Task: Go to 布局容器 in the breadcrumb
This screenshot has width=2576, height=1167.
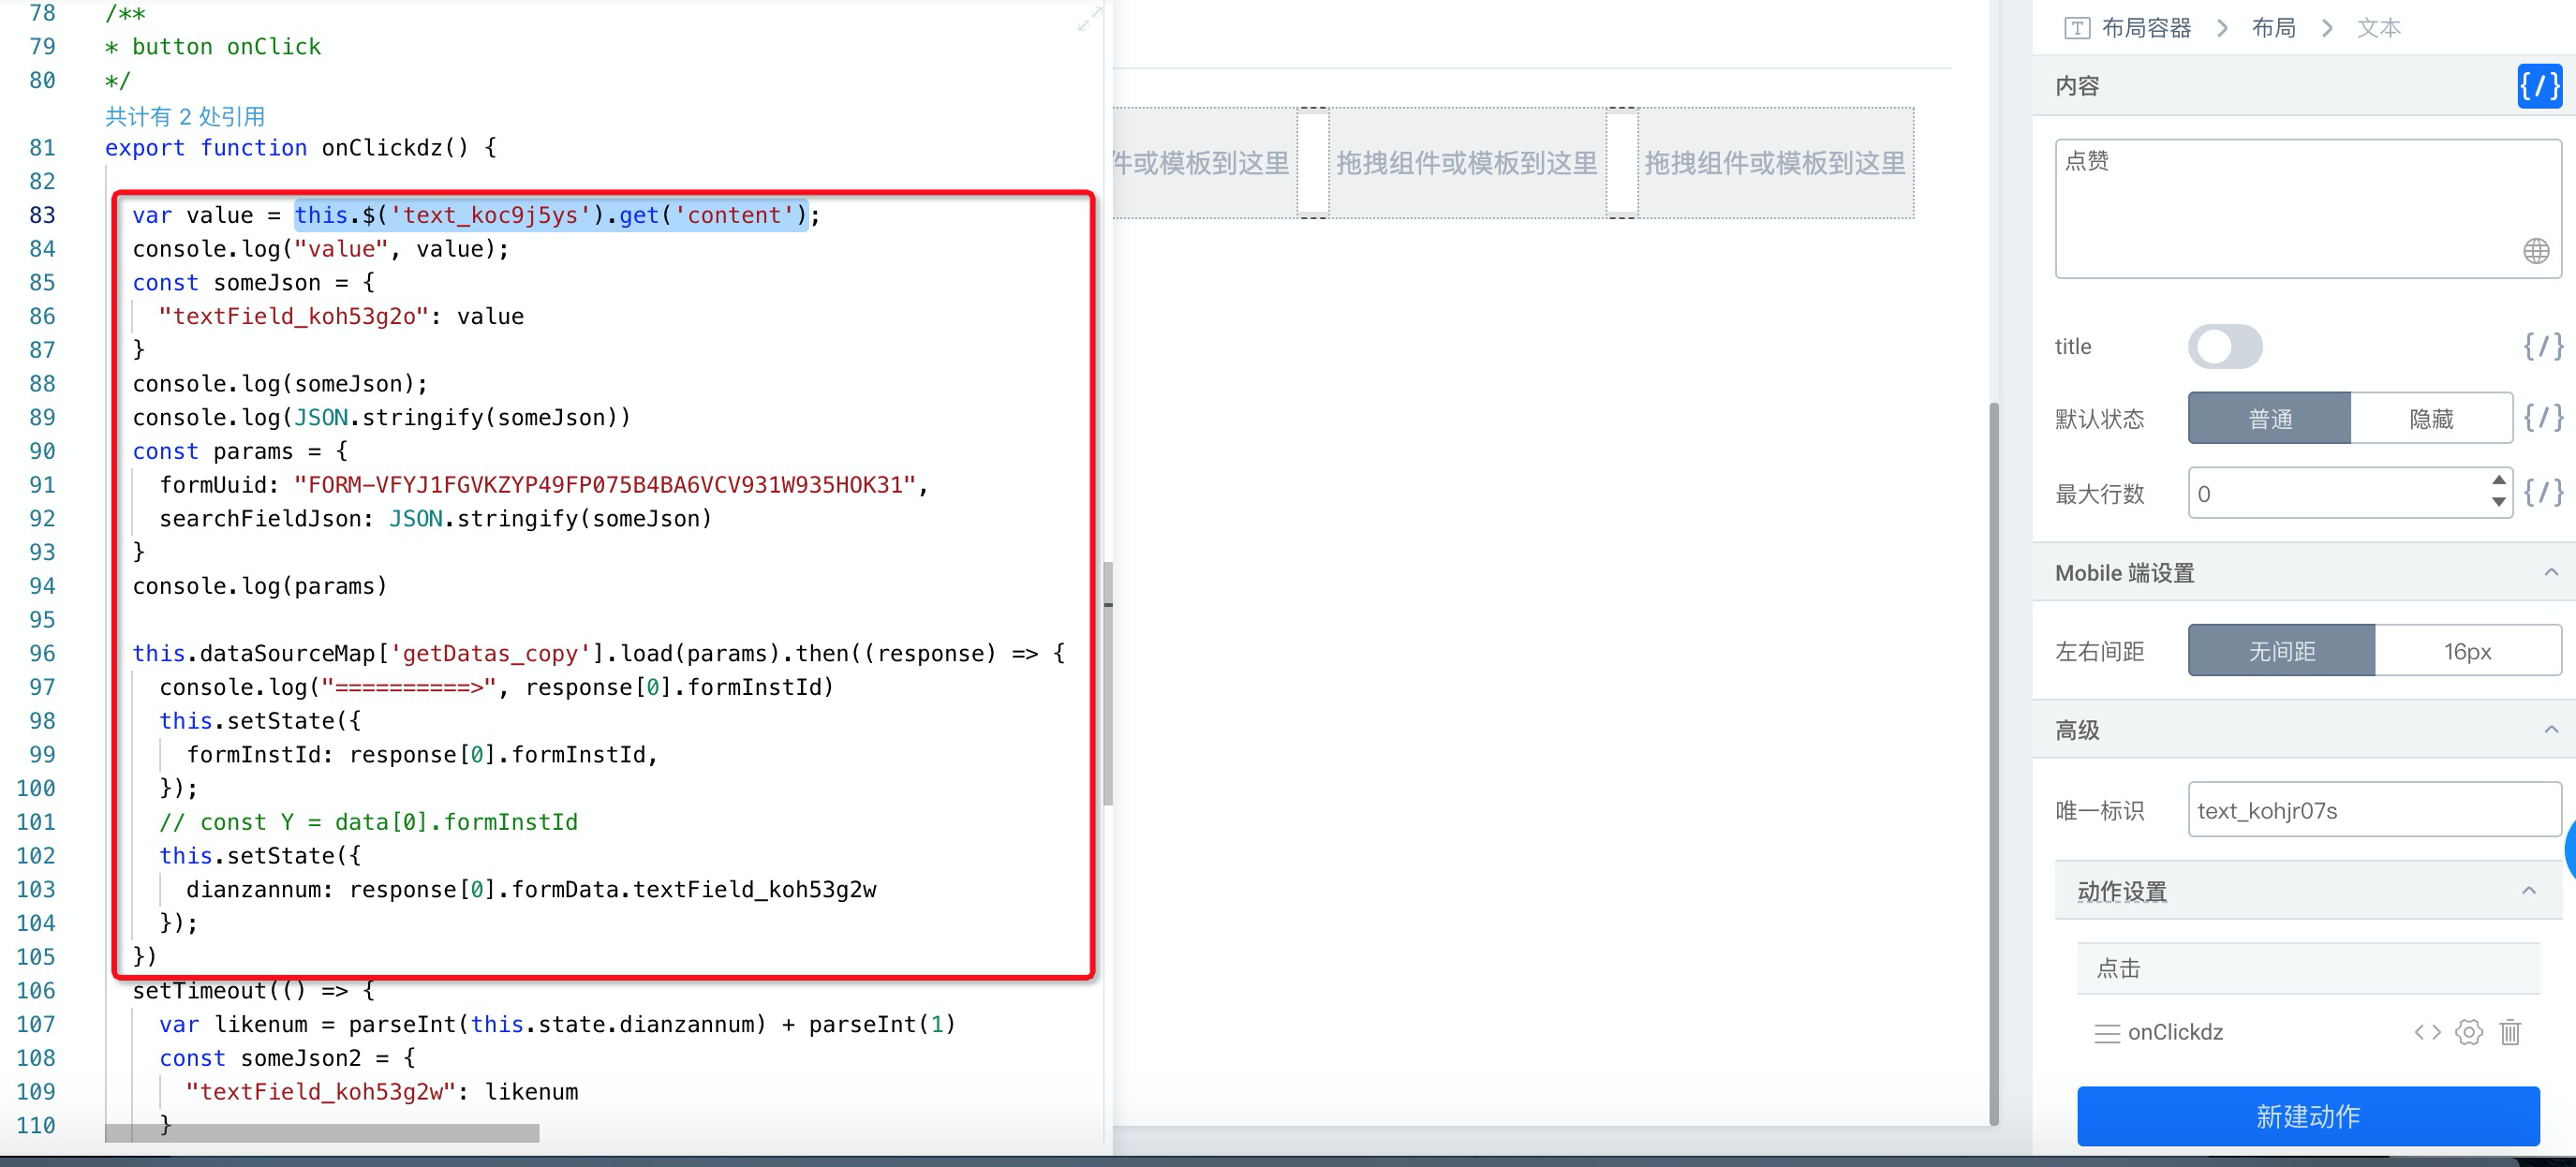Action: coord(2146,28)
